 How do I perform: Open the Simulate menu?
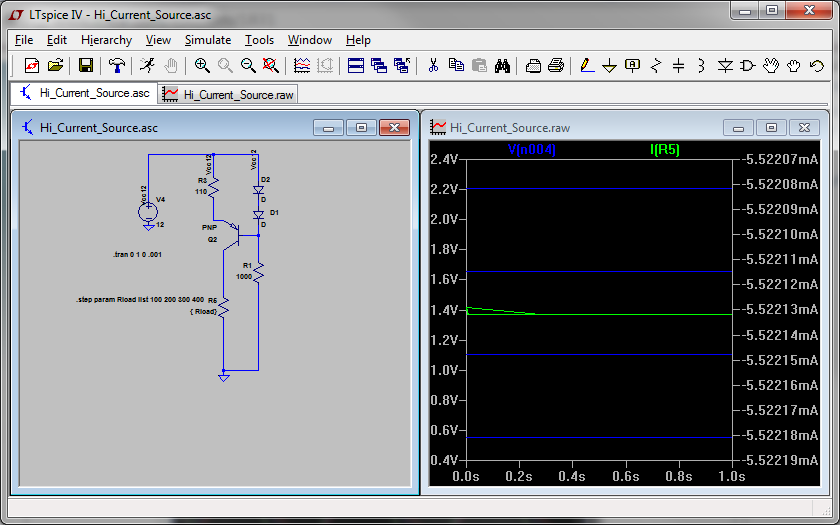(x=208, y=40)
